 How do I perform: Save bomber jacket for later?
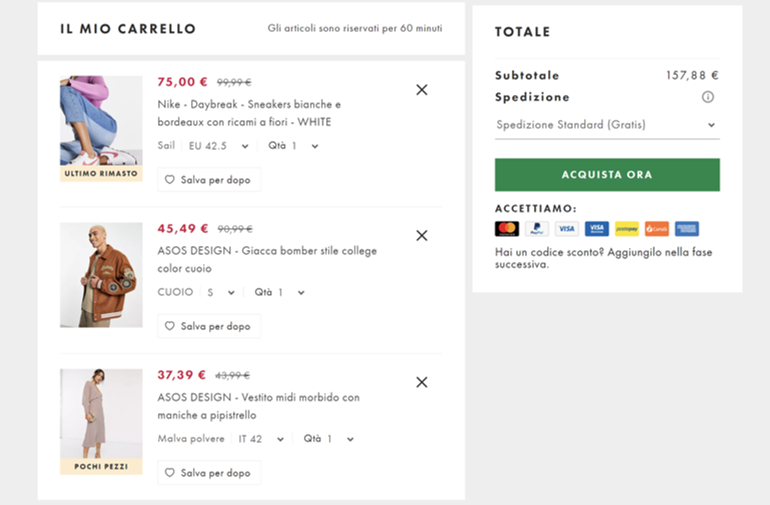(209, 326)
